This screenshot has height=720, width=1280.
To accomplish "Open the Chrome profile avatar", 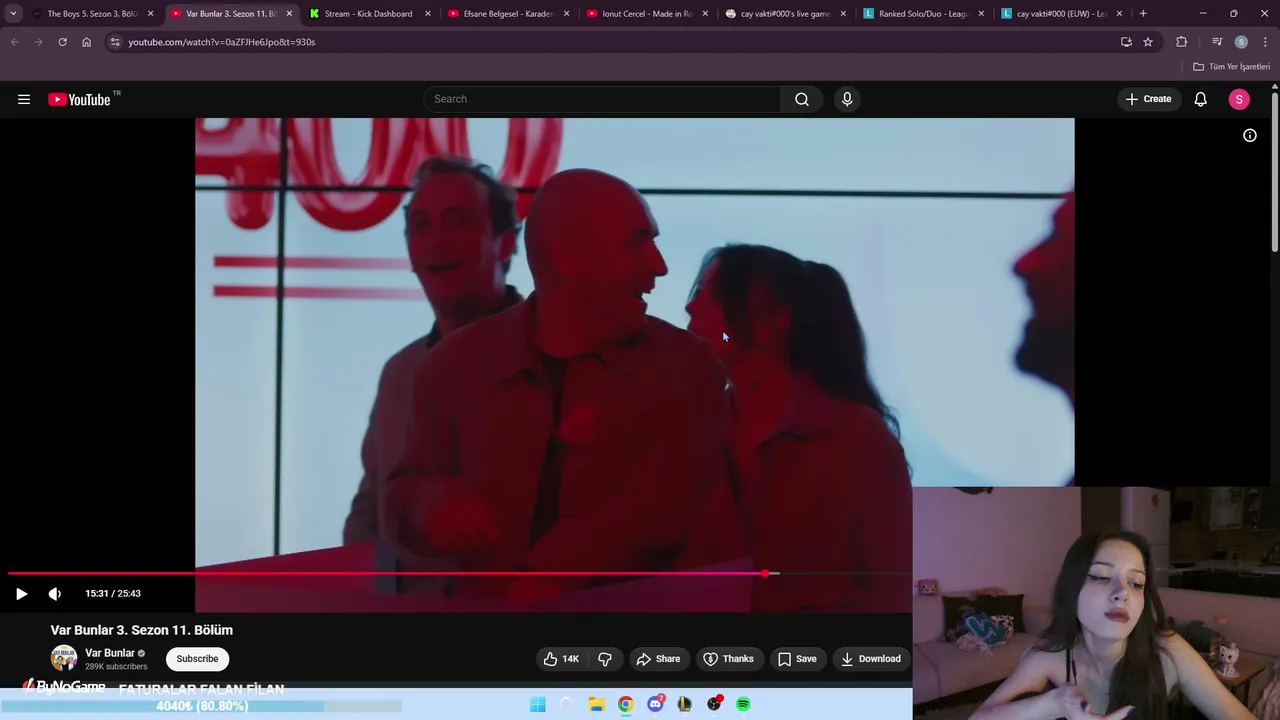I will (1241, 42).
